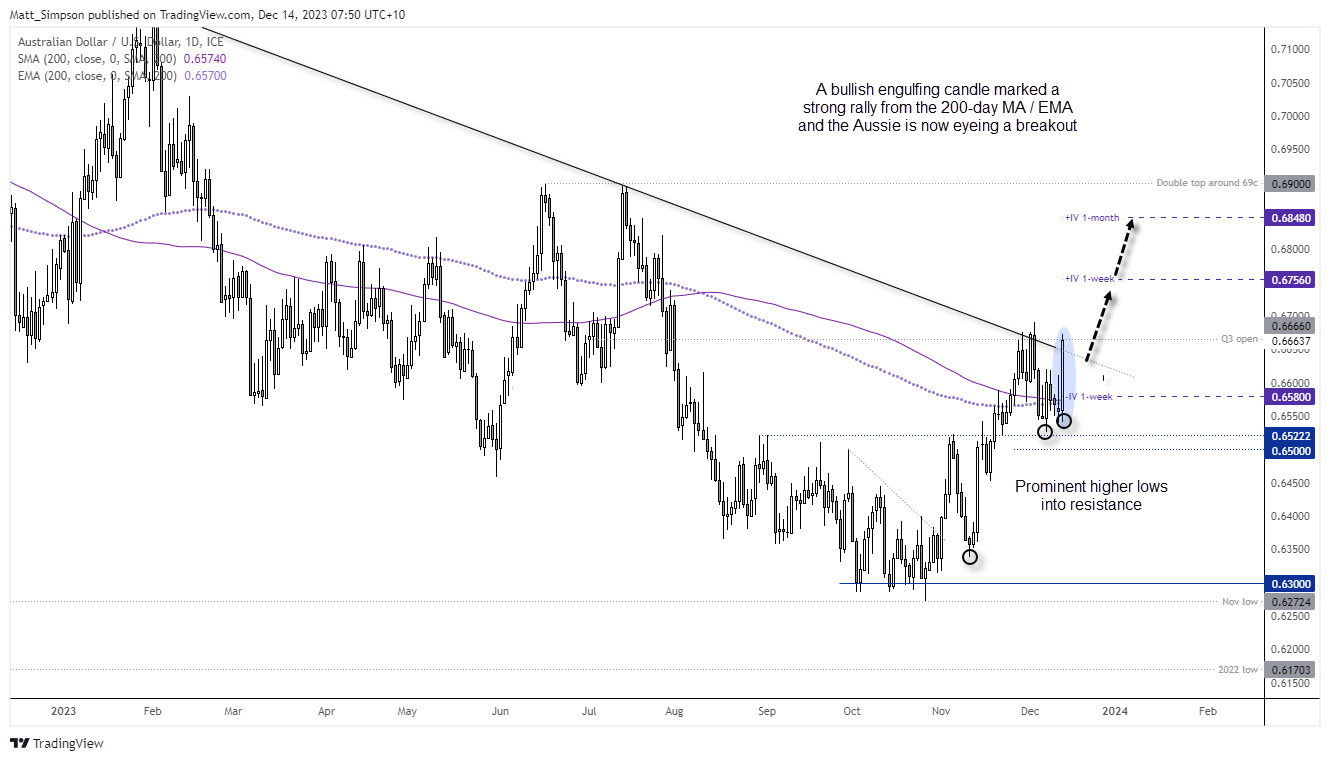Click the 0.61703 2022 low price label
The width and height of the screenshot is (1330, 761).
1290,669
